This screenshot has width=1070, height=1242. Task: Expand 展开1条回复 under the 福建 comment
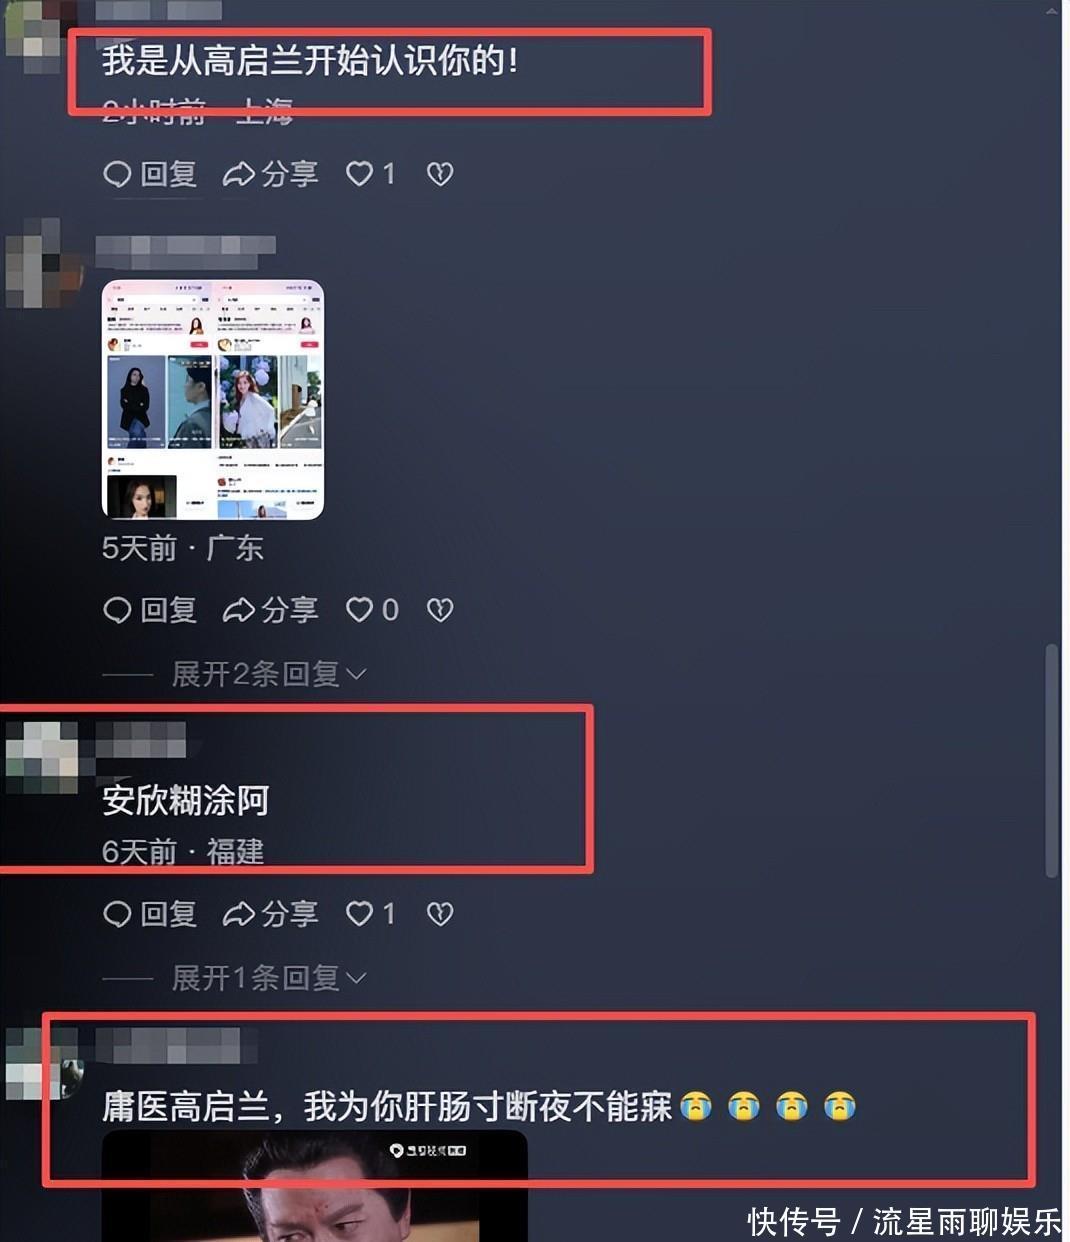(268, 978)
